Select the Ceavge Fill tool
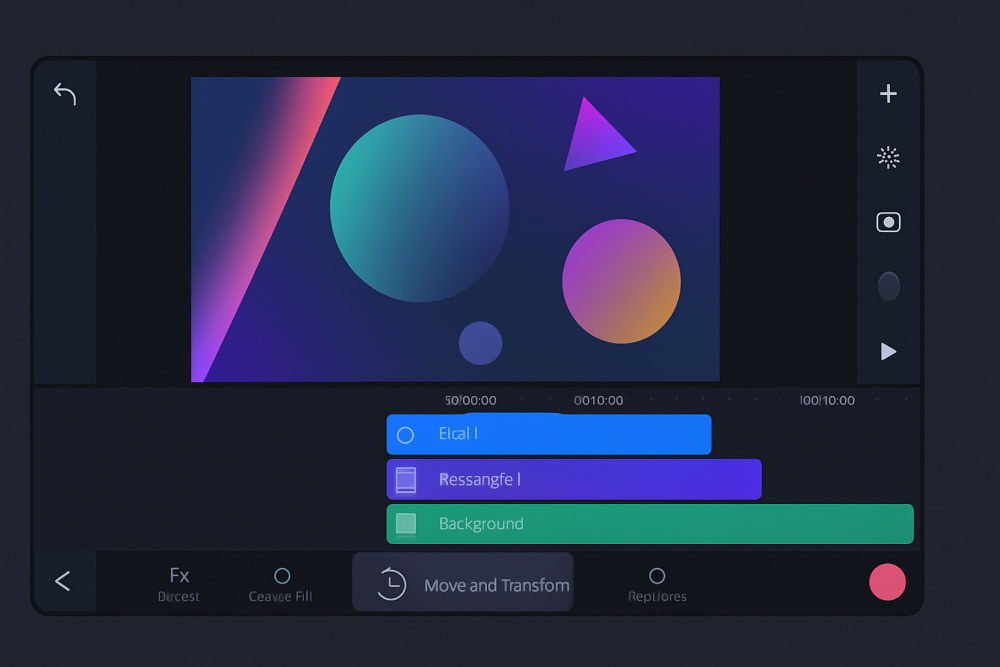Viewport: 1000px width, 667px height. 281,583
